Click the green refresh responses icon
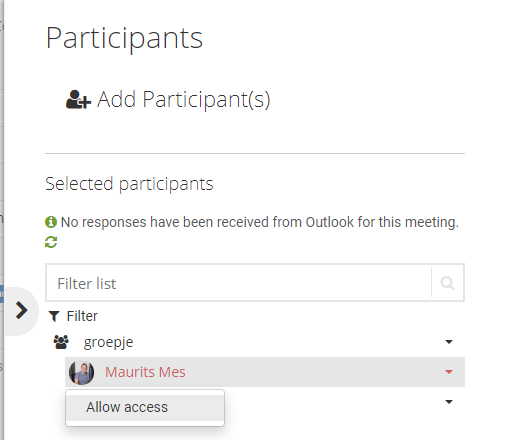This screenshot has width=505, height=440. tap(51, 242)
